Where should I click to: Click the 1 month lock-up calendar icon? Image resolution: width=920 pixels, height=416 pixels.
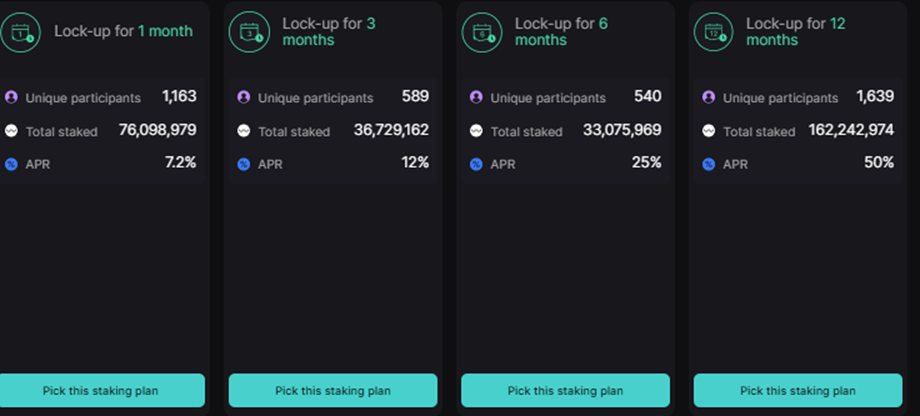(x=21, y=32)
